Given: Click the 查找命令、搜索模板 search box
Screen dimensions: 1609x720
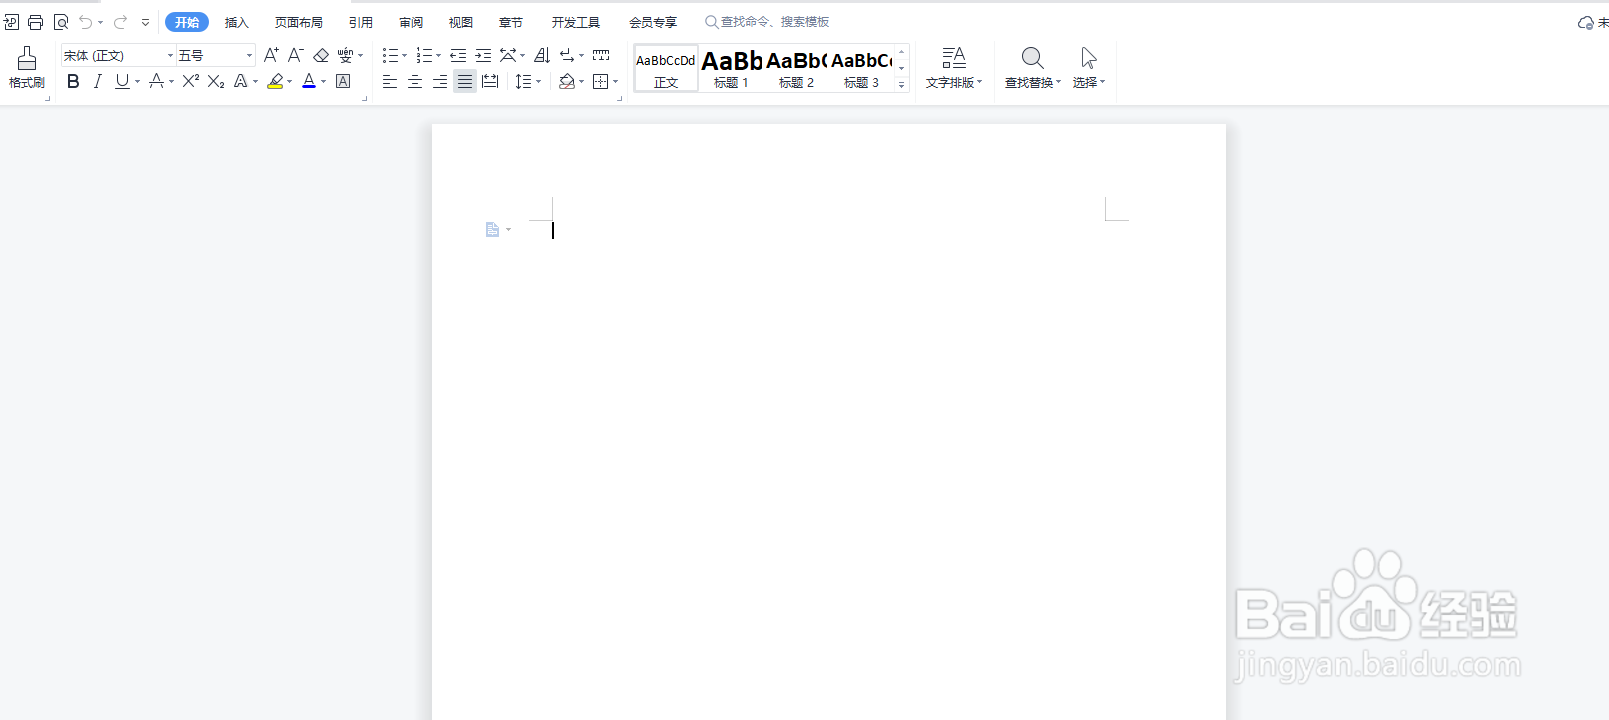Looking at the screenshot, I should pos(768,22).
